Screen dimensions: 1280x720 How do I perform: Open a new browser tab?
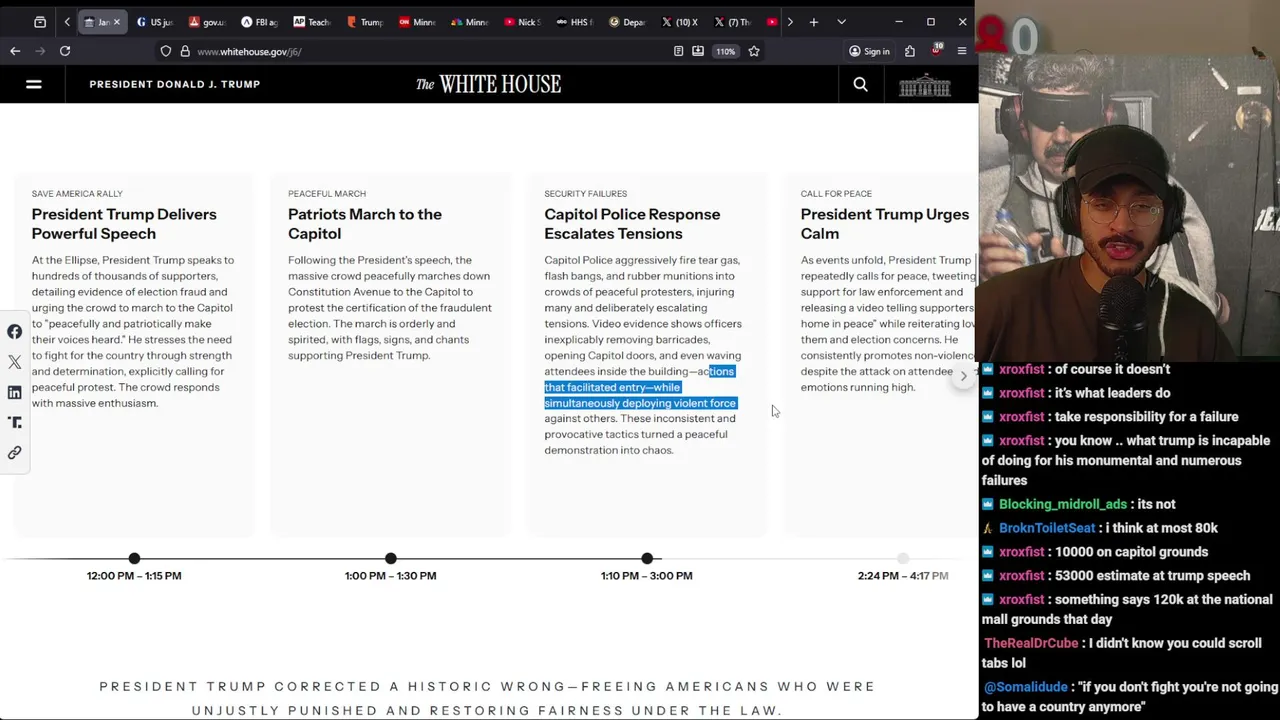[814, 22]
